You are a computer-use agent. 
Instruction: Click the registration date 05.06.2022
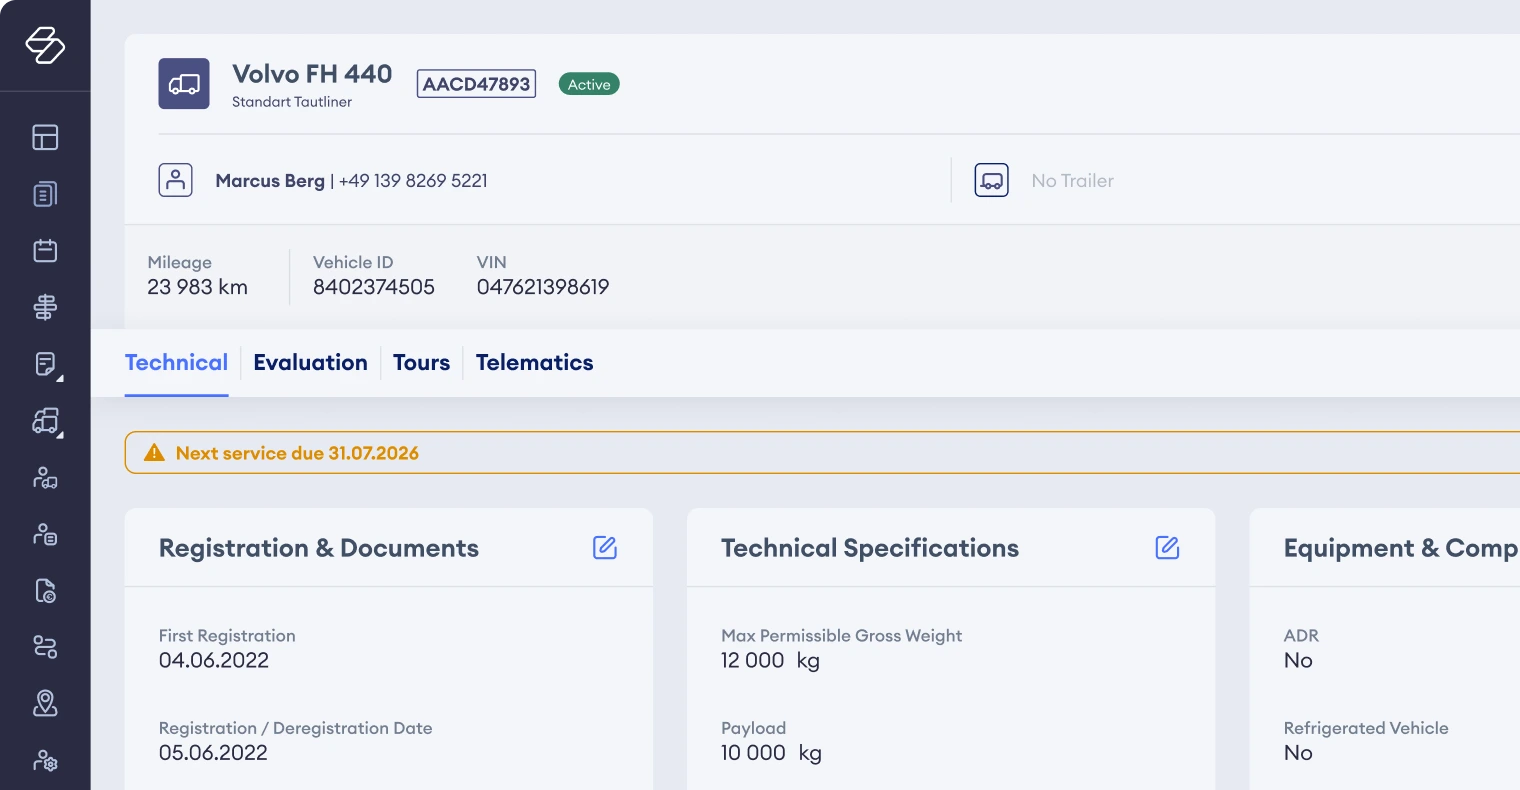[214, 753]
